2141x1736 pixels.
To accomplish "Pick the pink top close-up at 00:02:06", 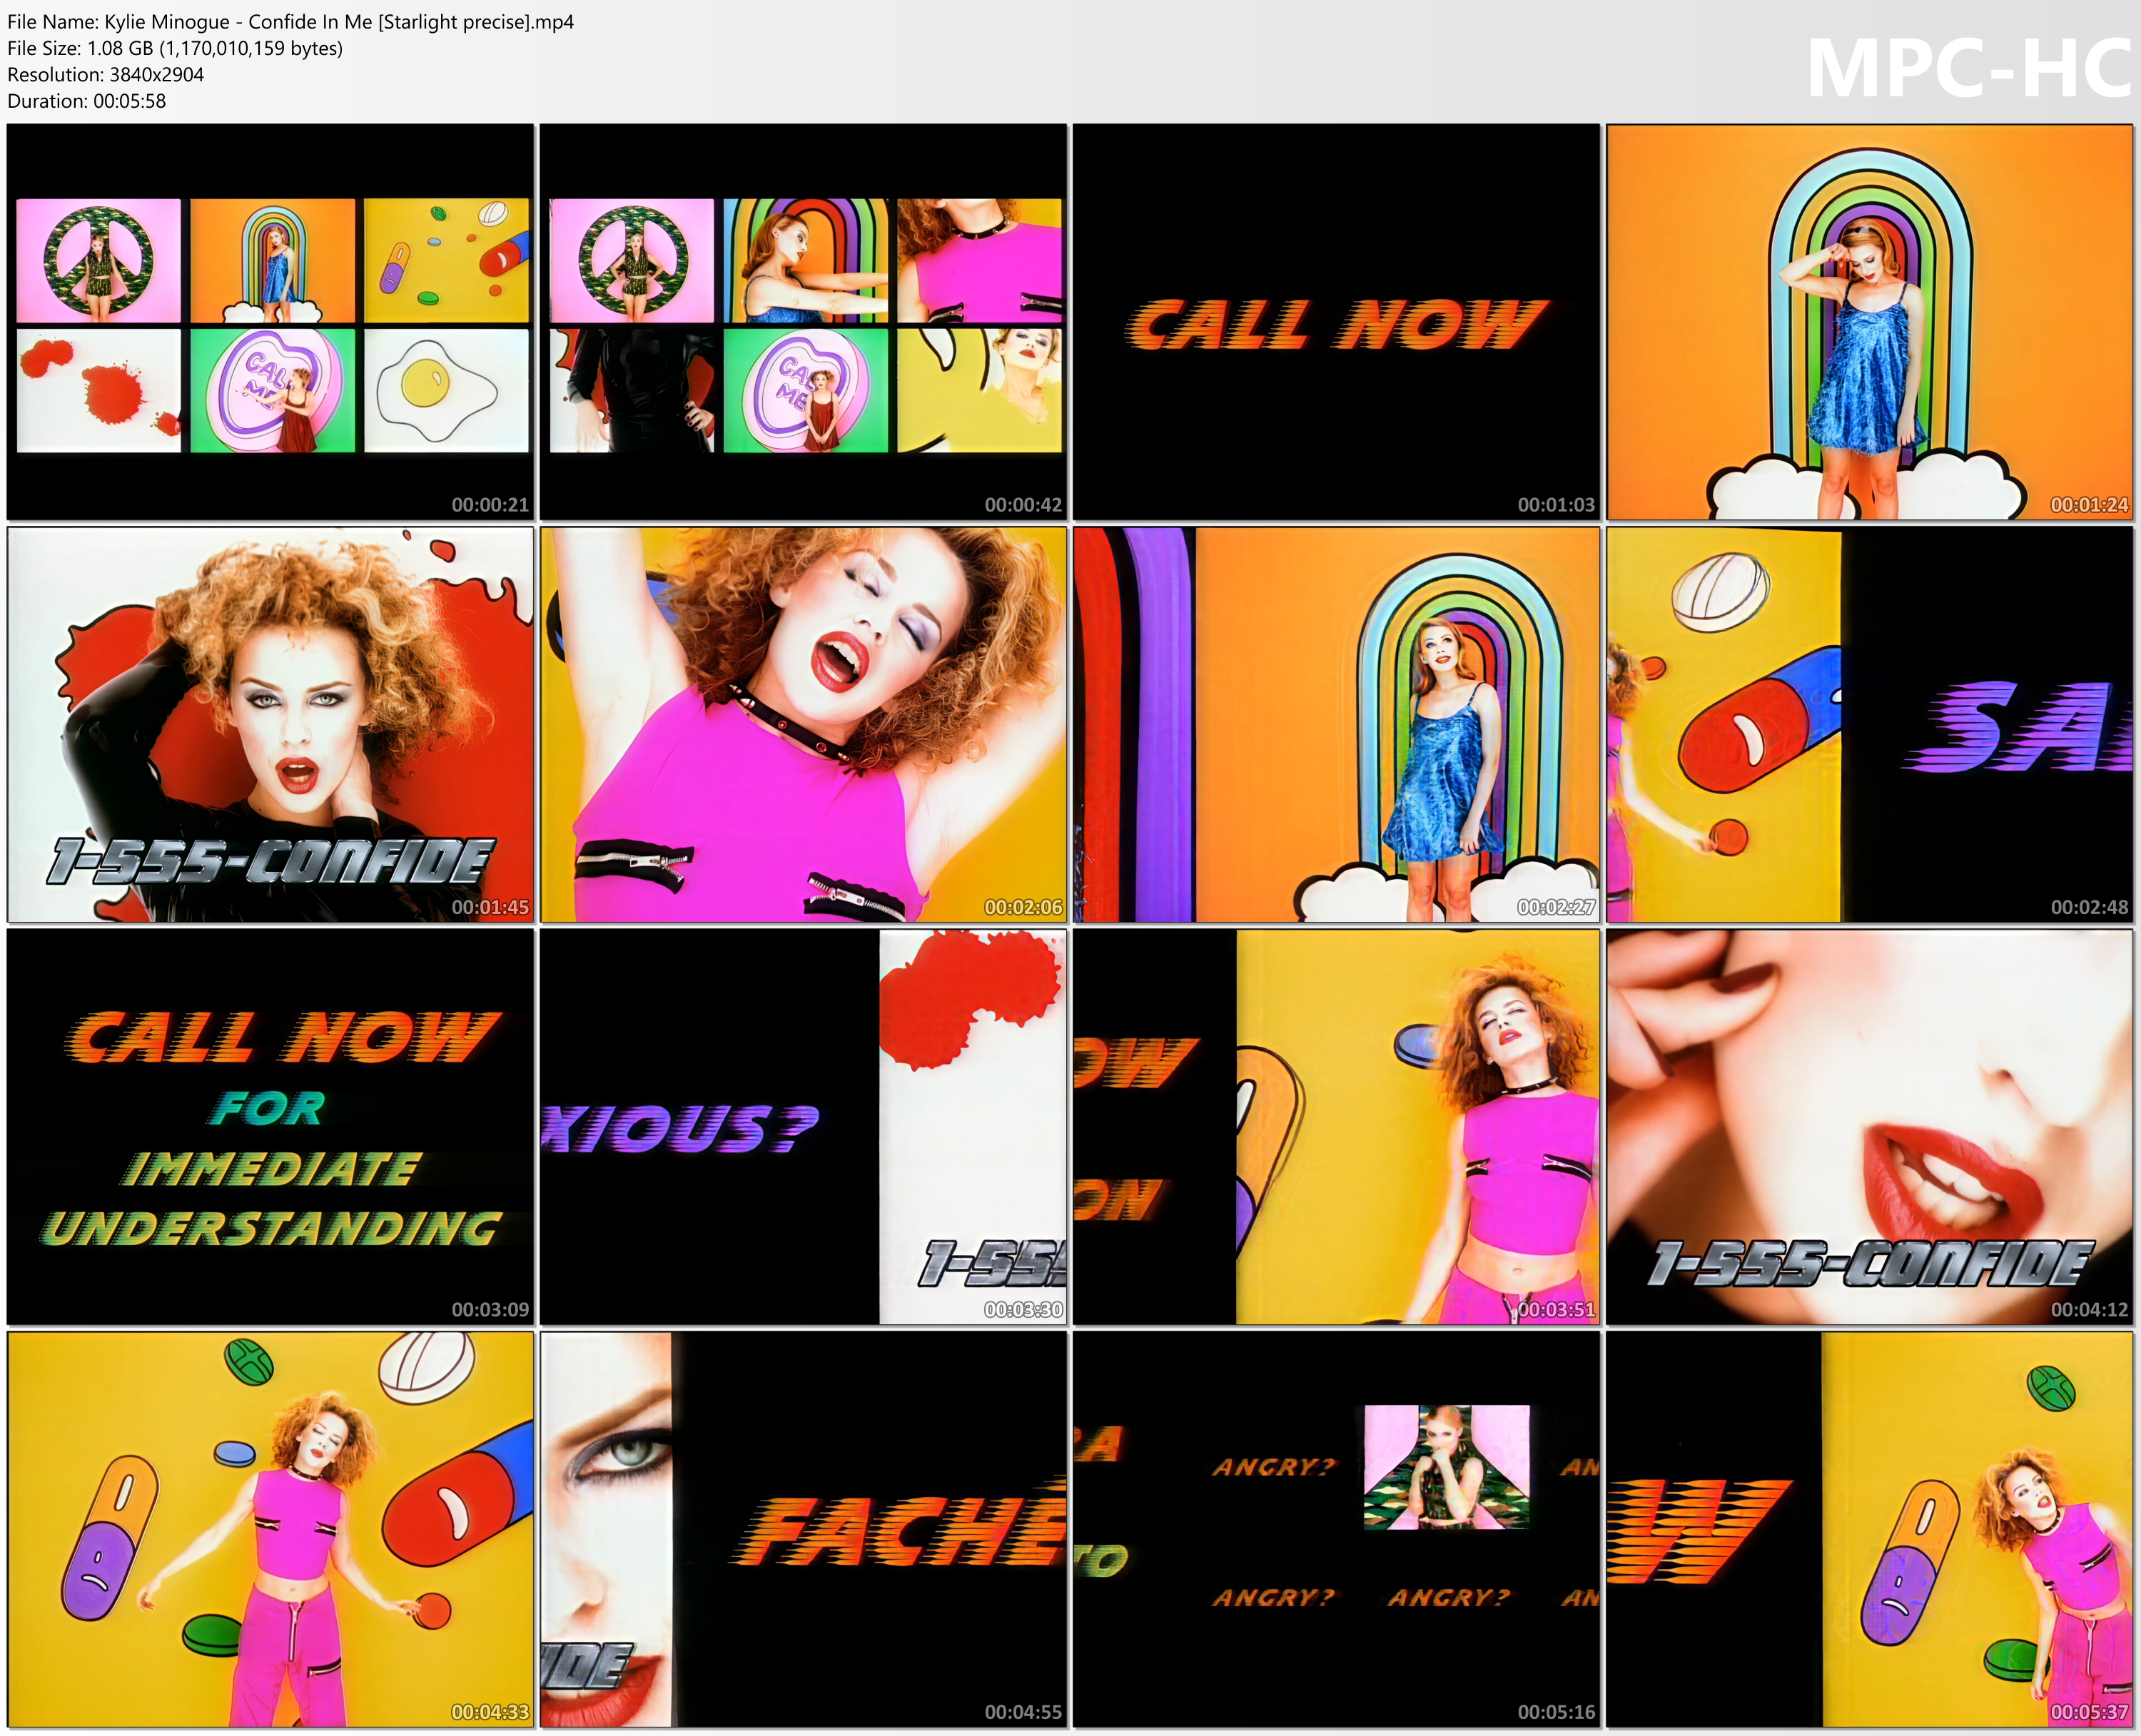I will pyautogui.click(x=803, y=724).
